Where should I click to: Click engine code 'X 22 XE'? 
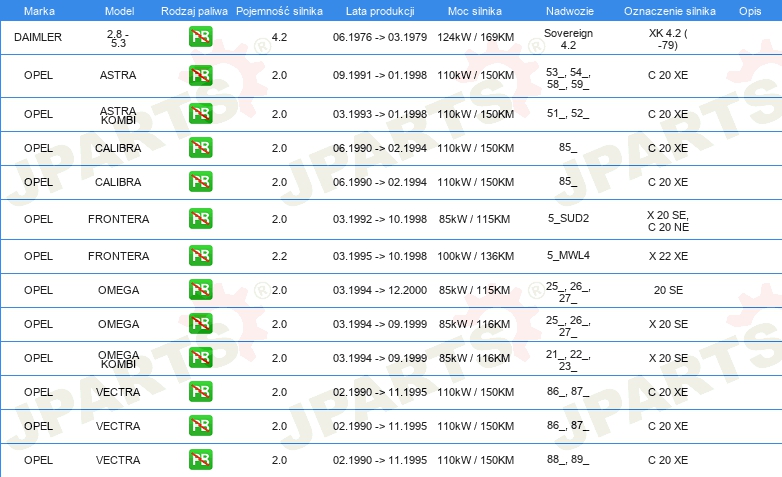[x=668, y=256]
